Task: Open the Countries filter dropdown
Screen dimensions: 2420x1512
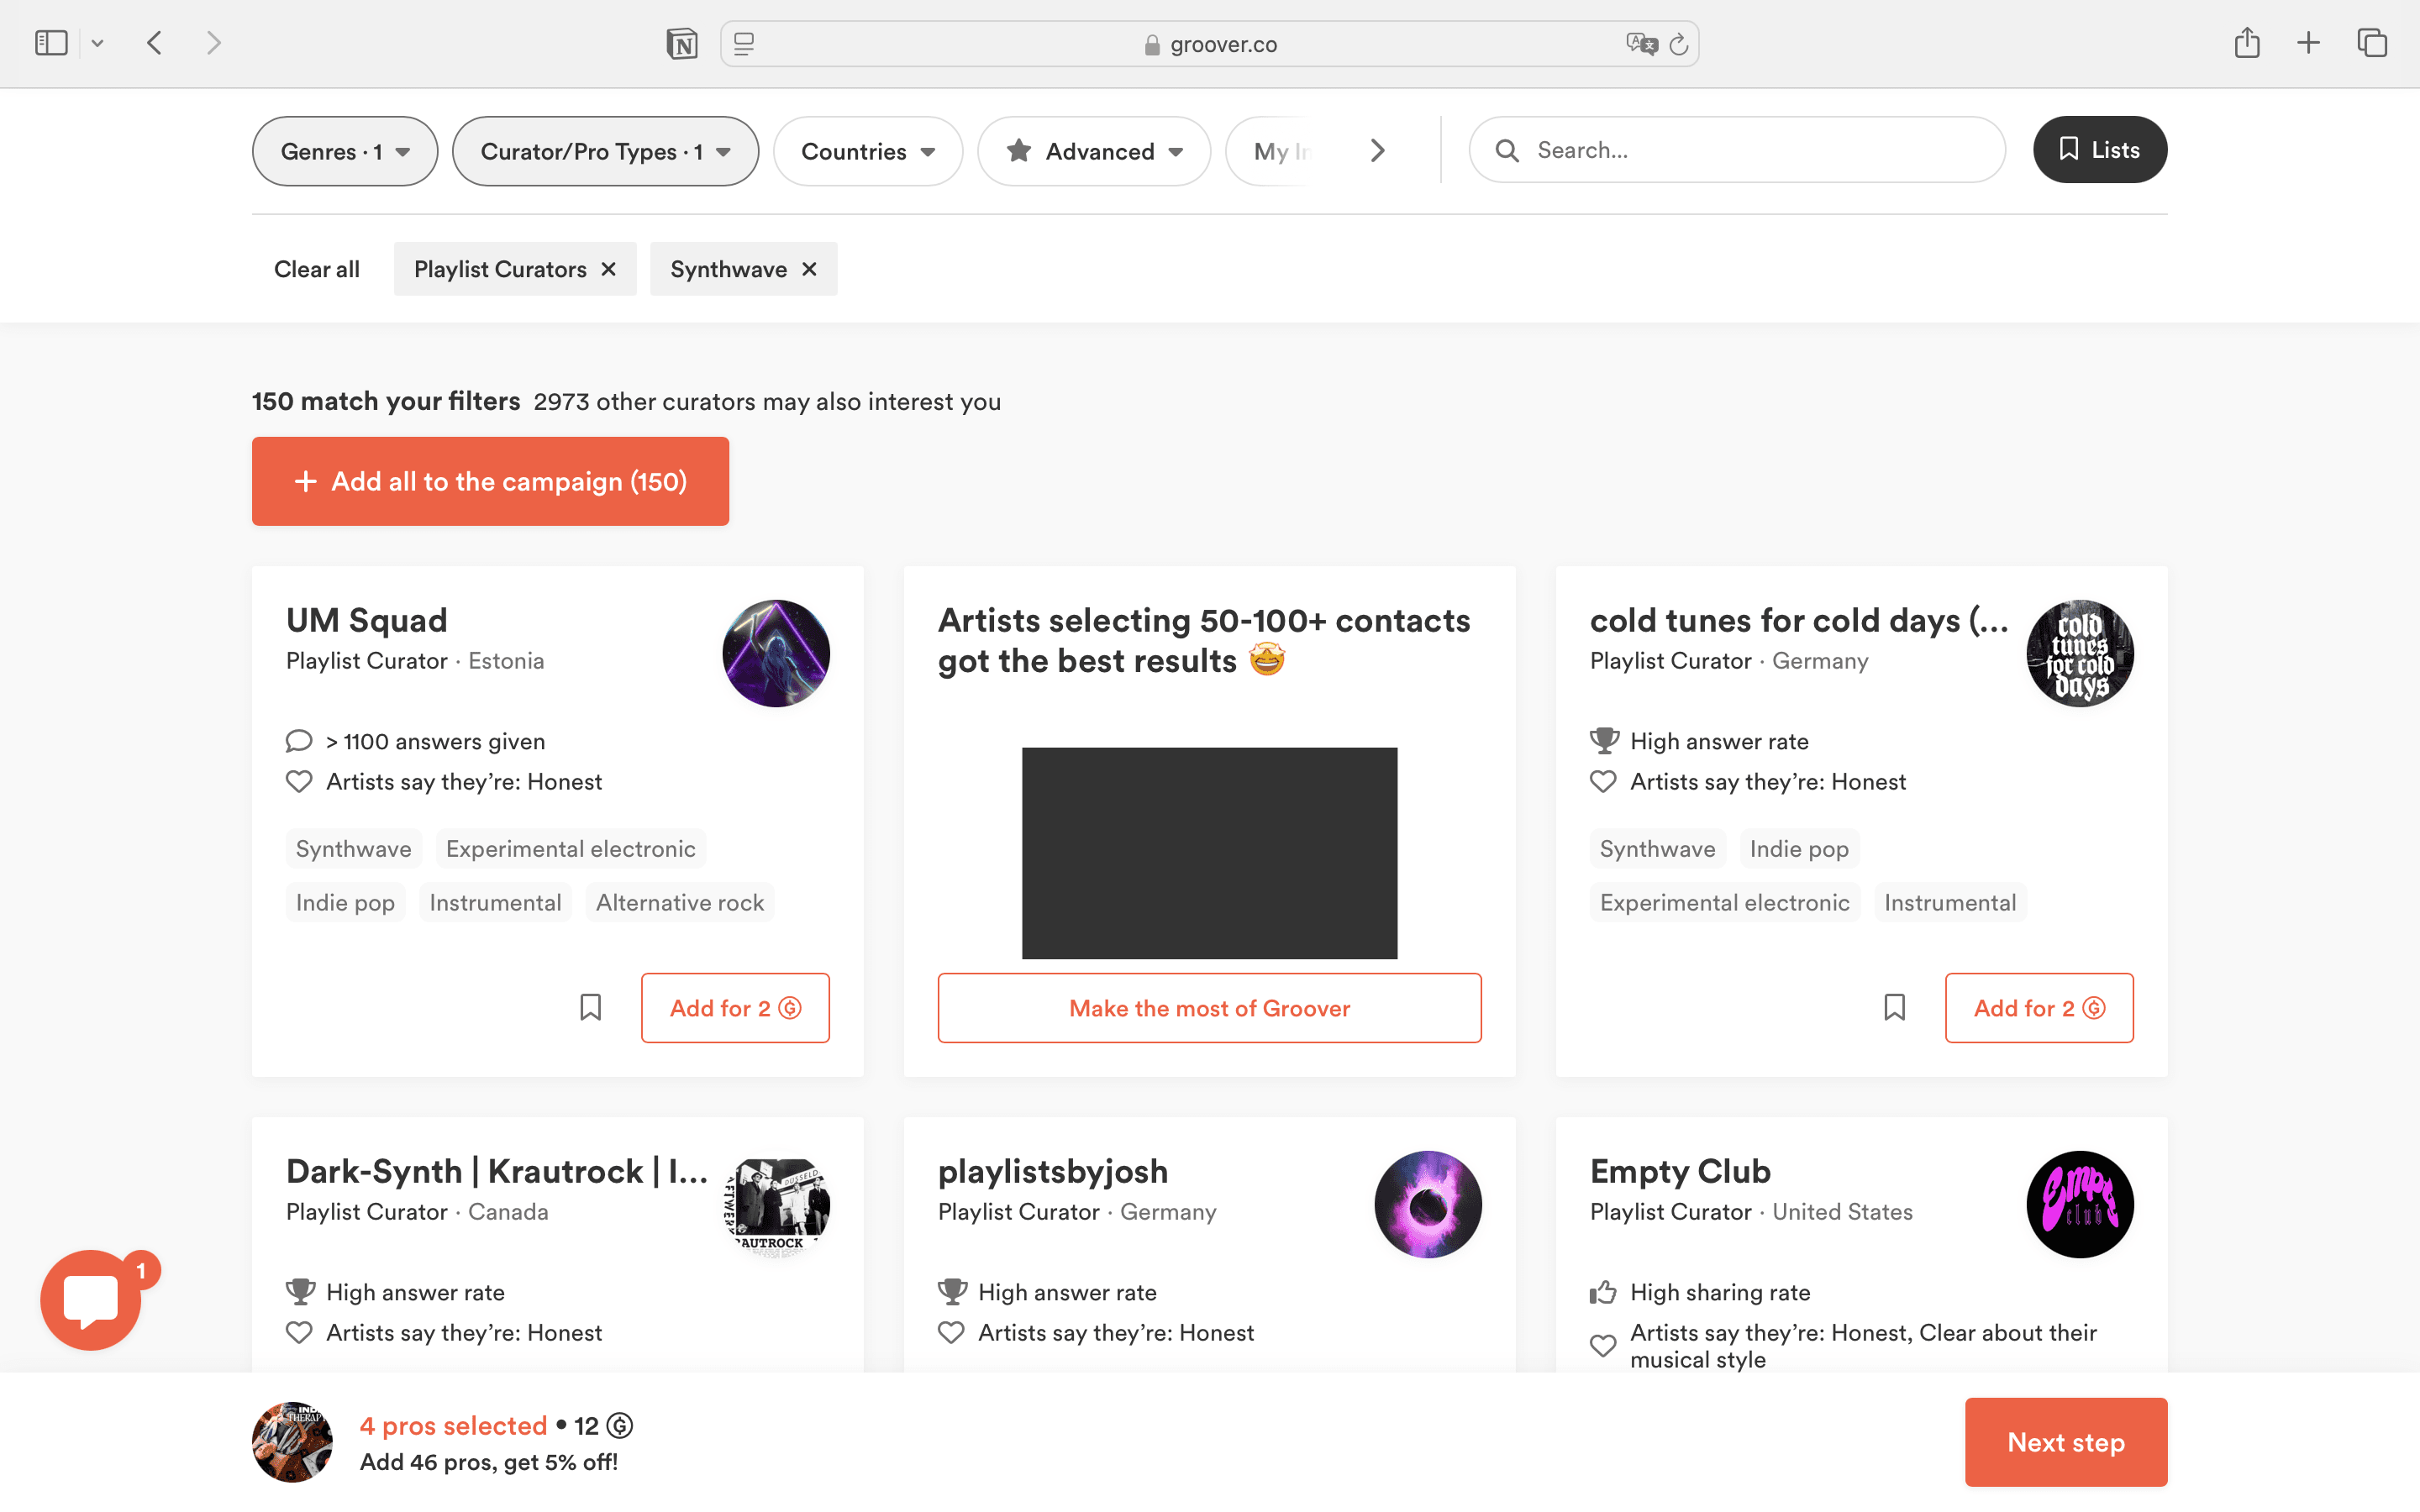Action: [867, 151]
